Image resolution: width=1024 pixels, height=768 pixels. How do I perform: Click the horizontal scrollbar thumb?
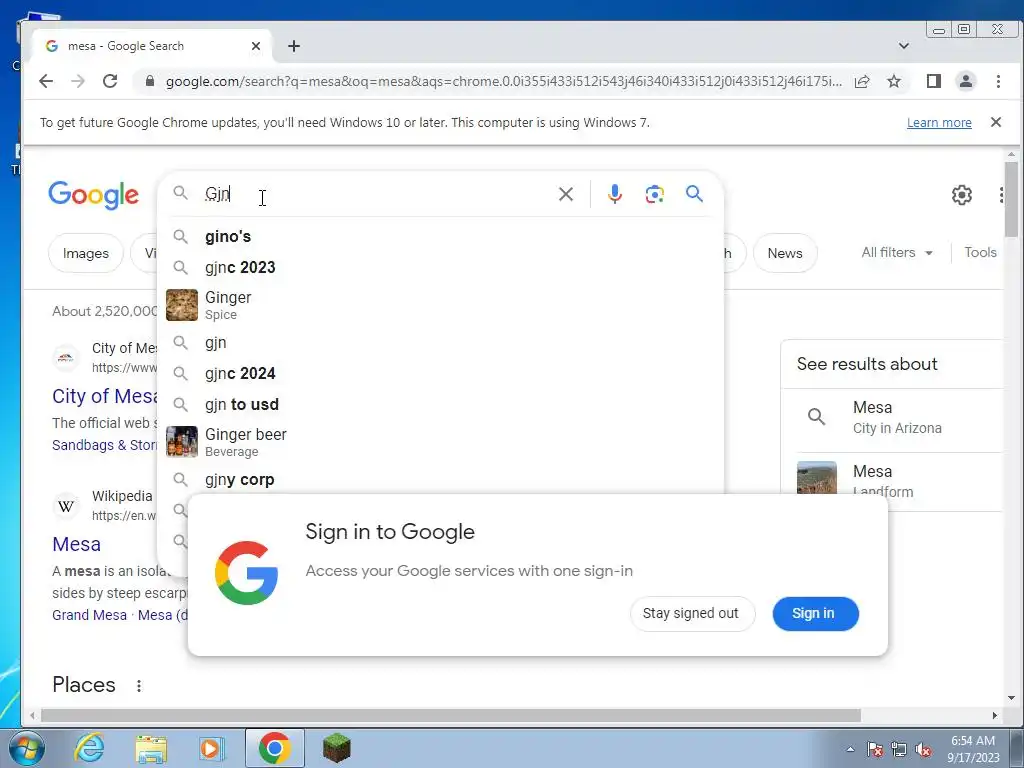point(451,716)
